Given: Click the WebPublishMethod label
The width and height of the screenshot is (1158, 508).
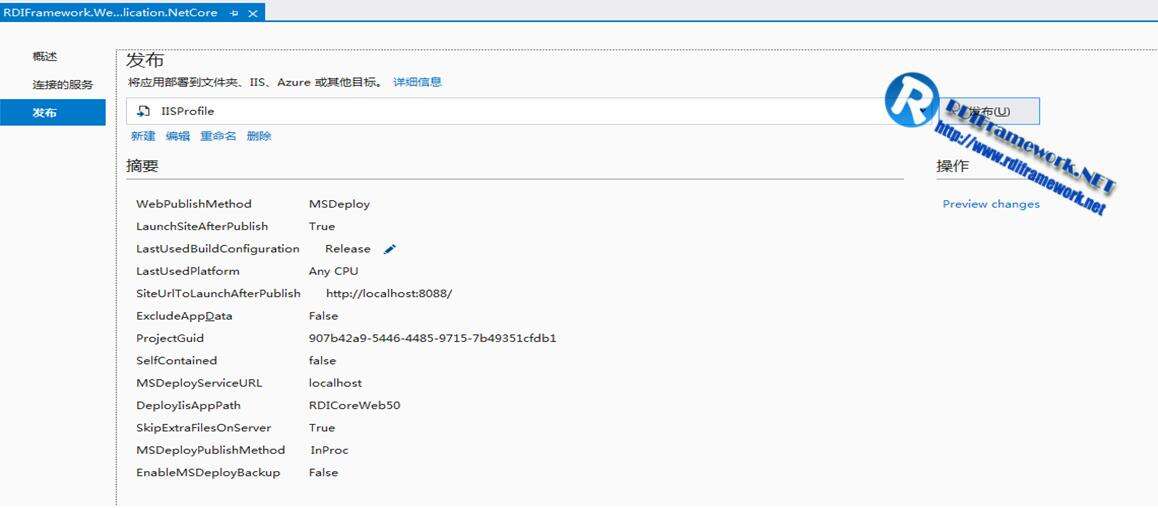Looking at the screenshot, I should pyautogui.click(x=193, y=204).
